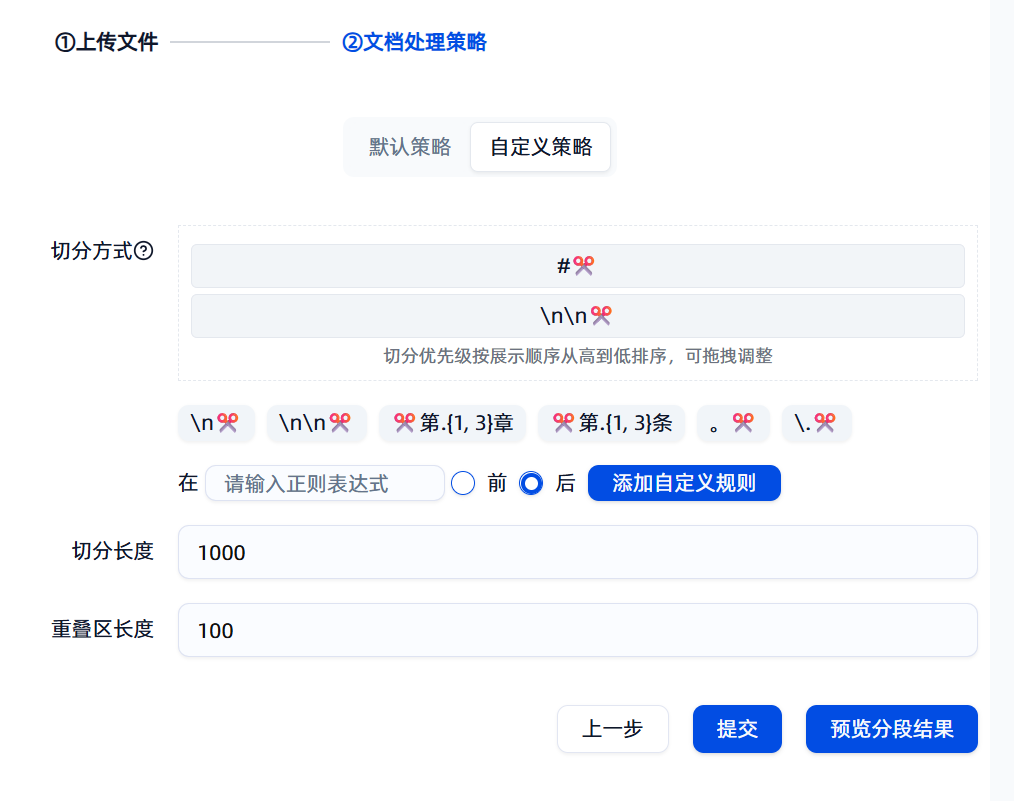Image resolution: width=1014 pixels, height=801 pixels.
Task: Click the 切分长度 field showing 1000
Action: click(577, 551)
